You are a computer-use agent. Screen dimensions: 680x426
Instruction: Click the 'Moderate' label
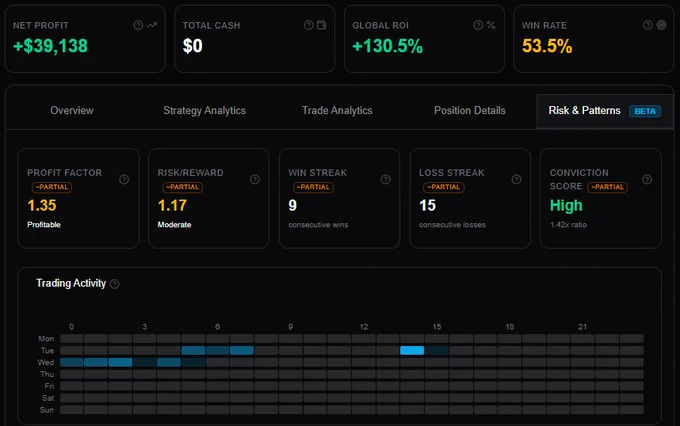174,225
